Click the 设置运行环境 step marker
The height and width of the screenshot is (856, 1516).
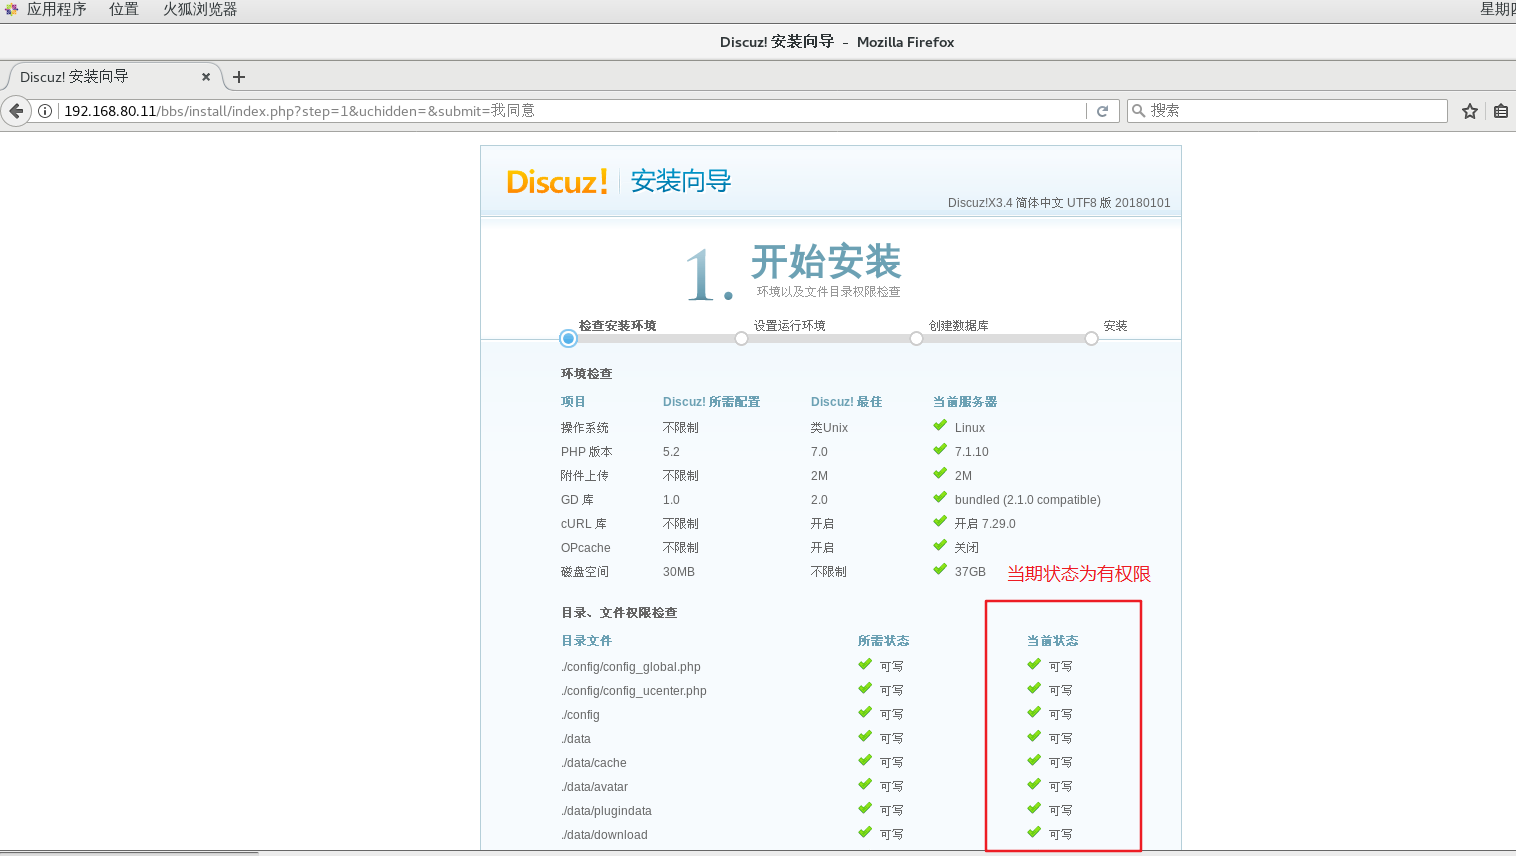point(741,339)
